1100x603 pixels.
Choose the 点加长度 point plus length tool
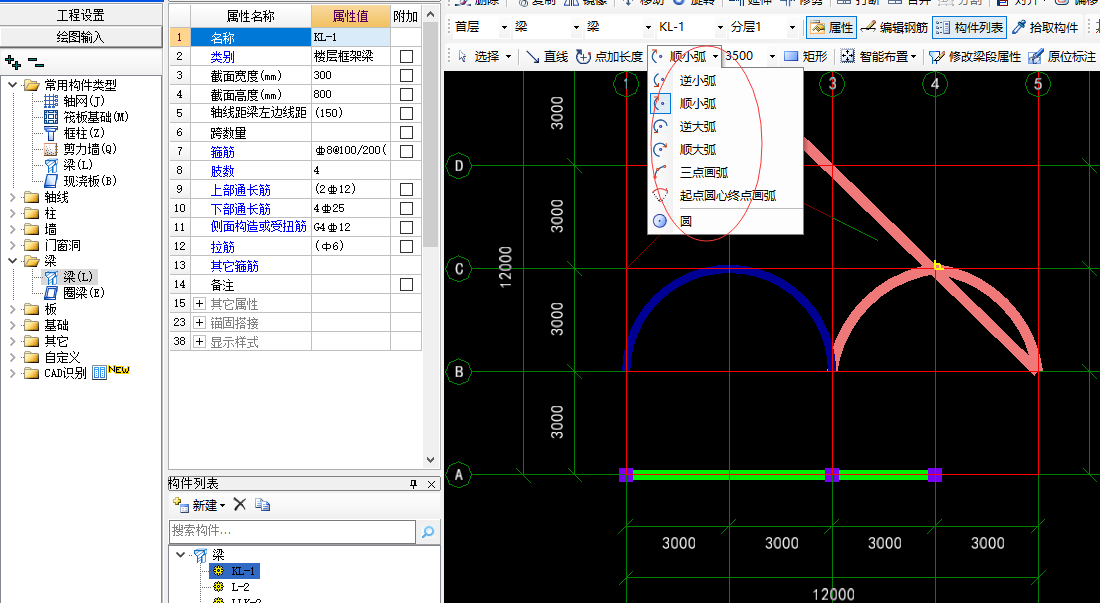609,56
